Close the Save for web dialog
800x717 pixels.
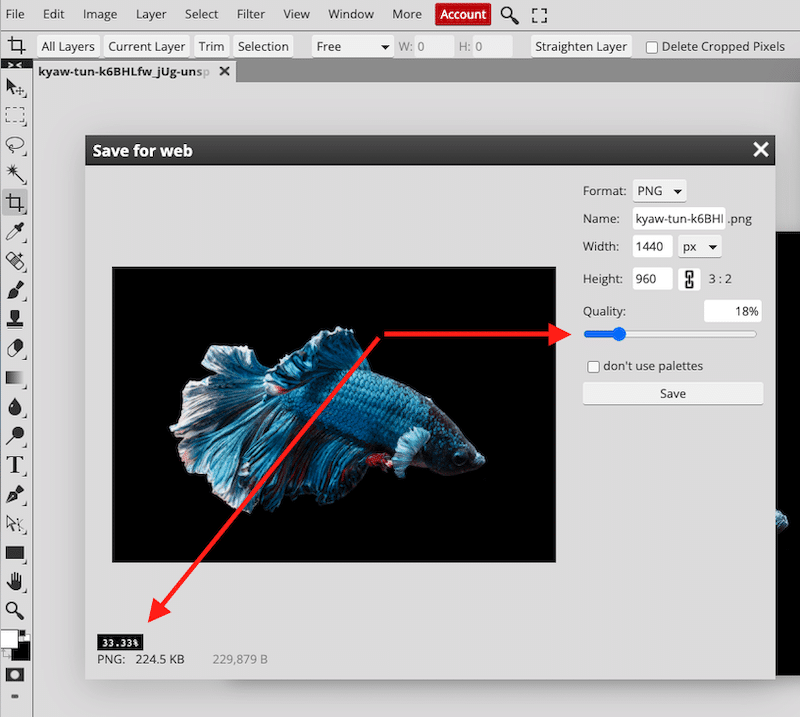coord(761,150)
